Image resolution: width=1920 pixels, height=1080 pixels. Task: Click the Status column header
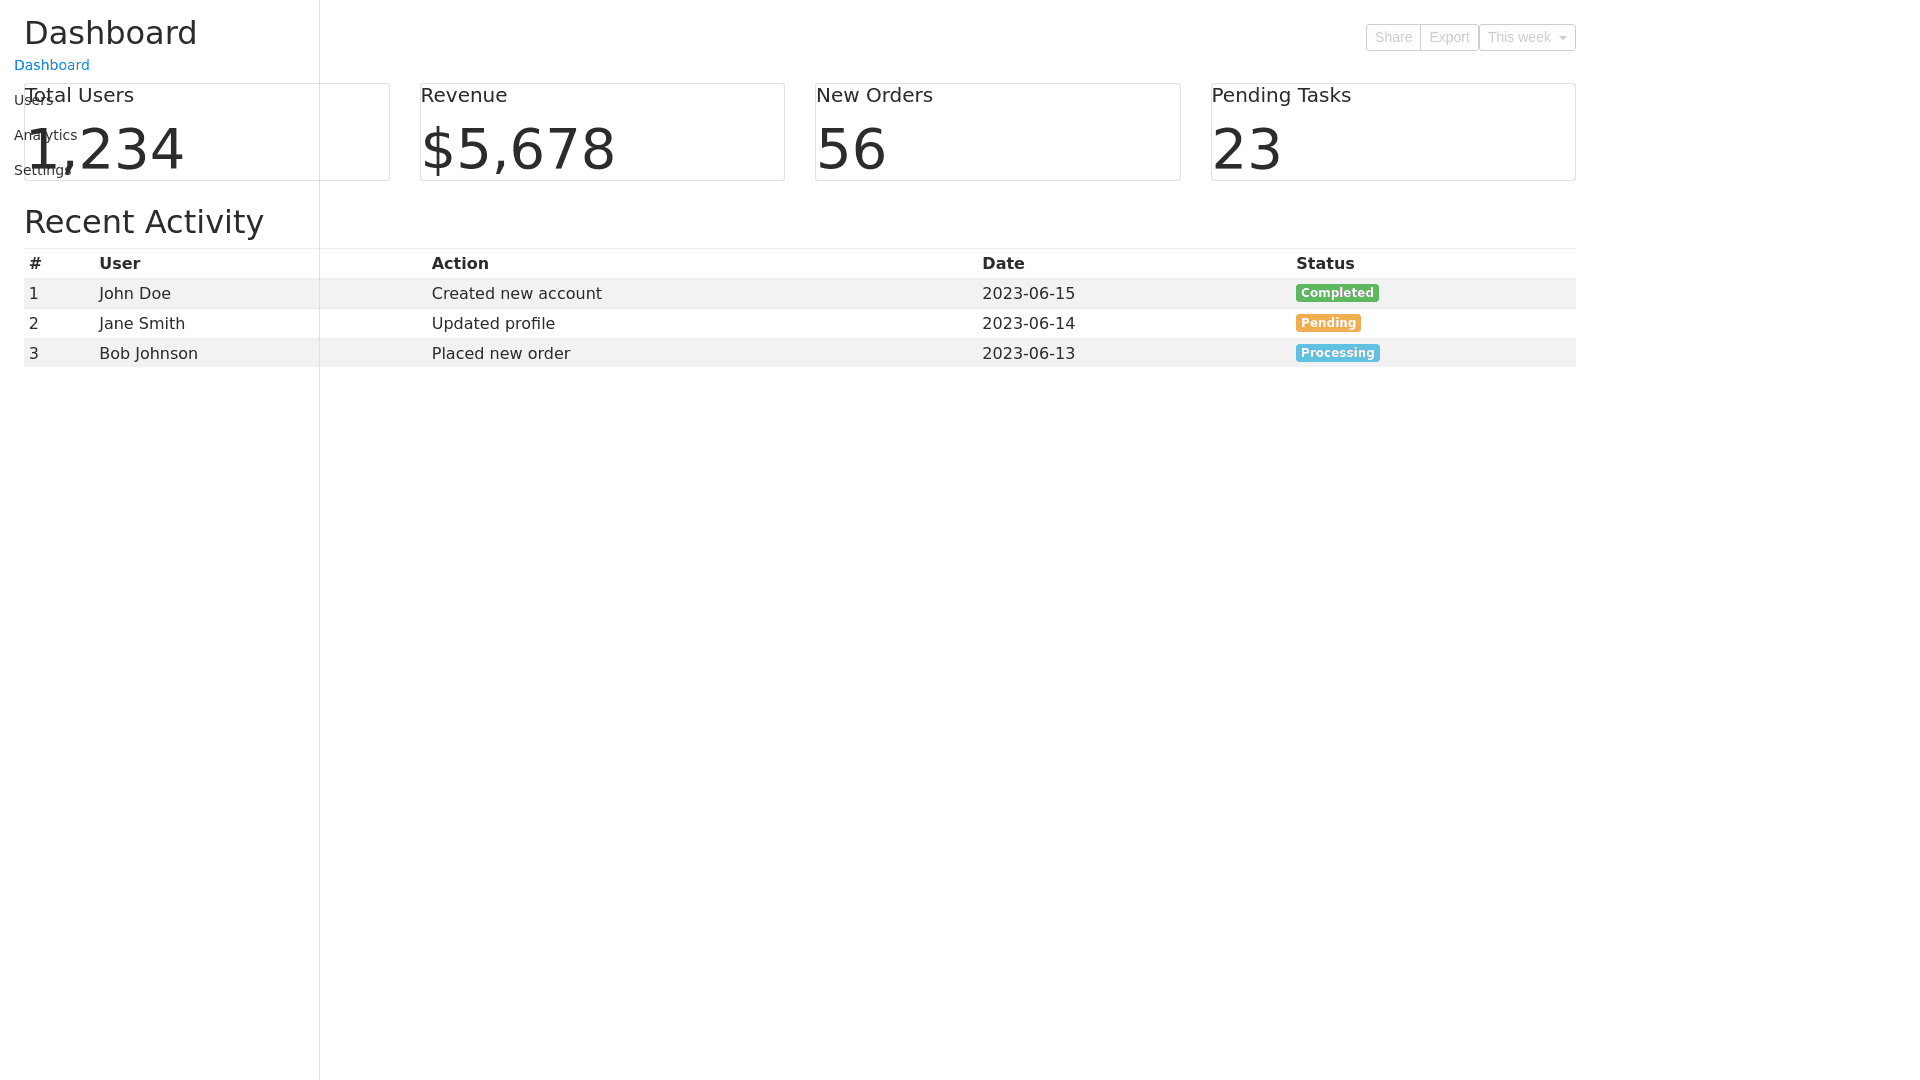[x=1324, y=264]
